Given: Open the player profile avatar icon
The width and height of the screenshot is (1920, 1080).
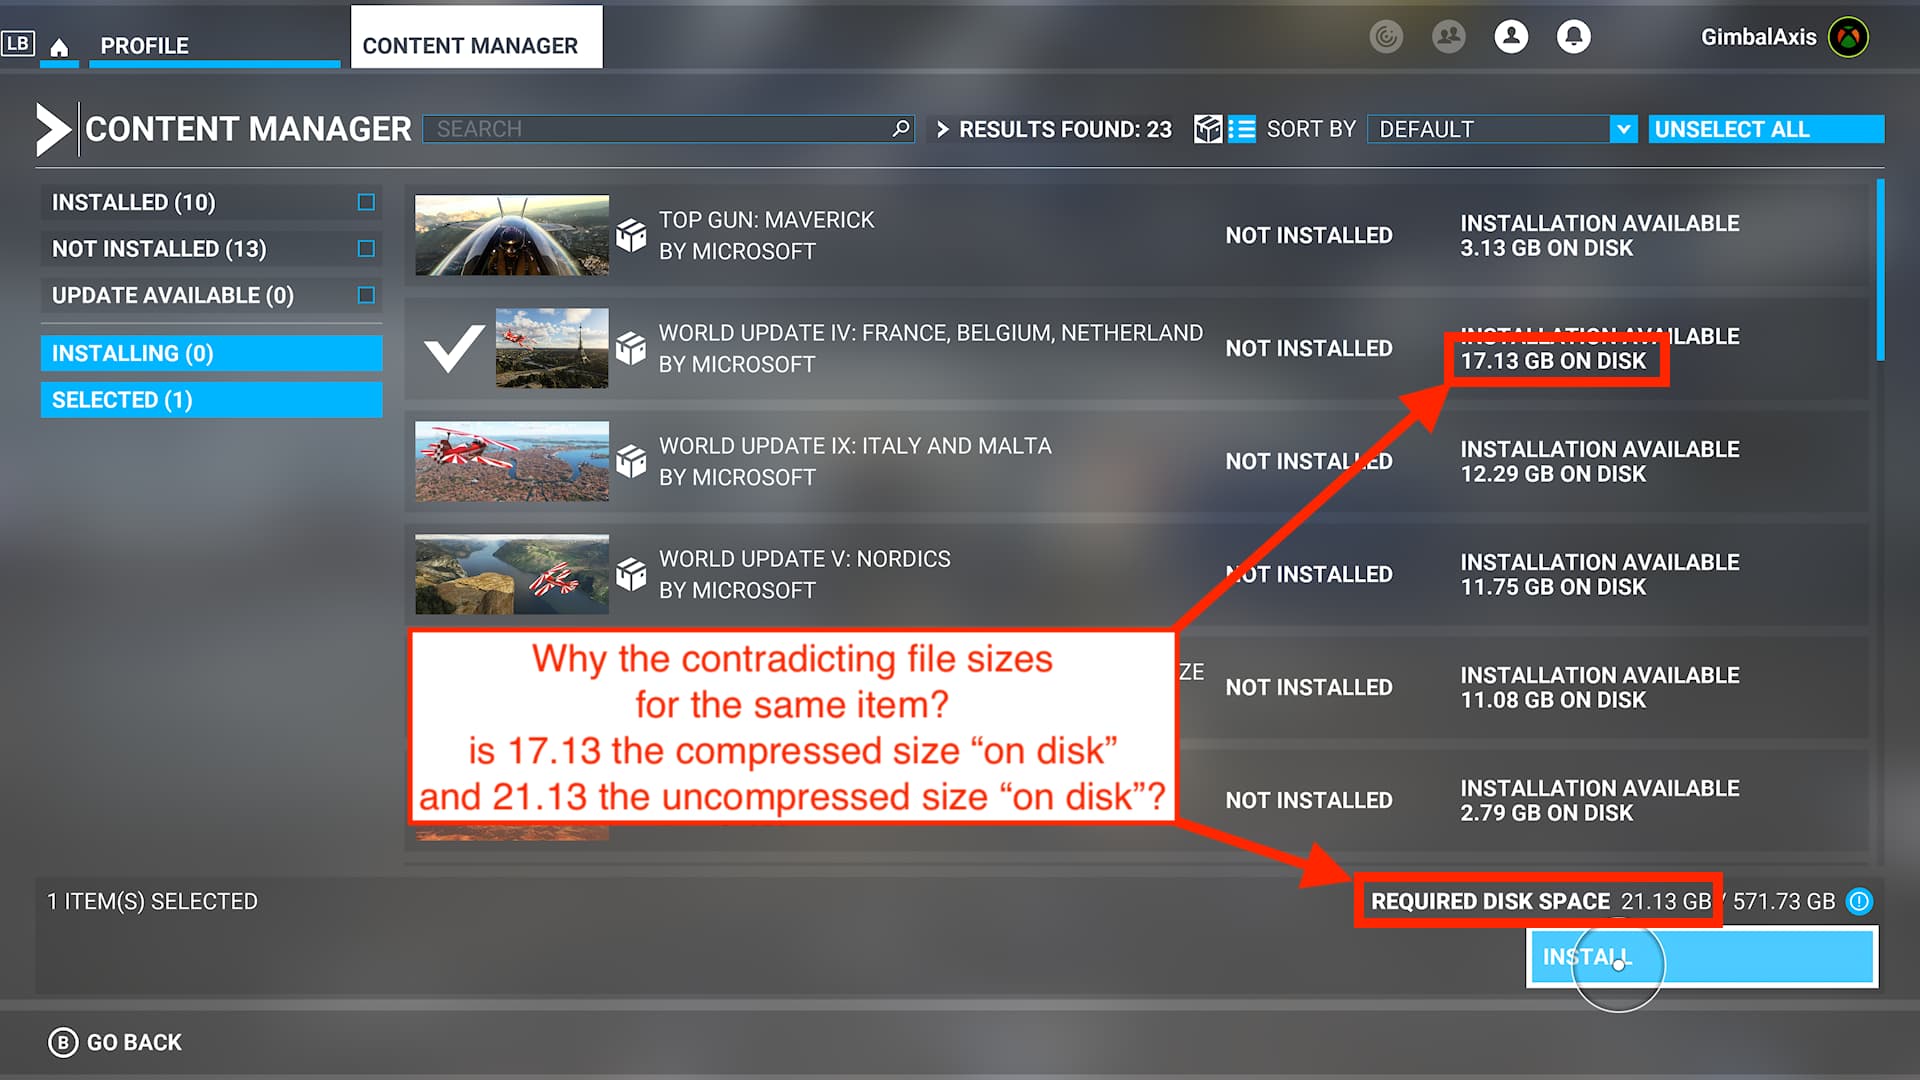Looking at the screenshot, I should [x=1510, y=37].
